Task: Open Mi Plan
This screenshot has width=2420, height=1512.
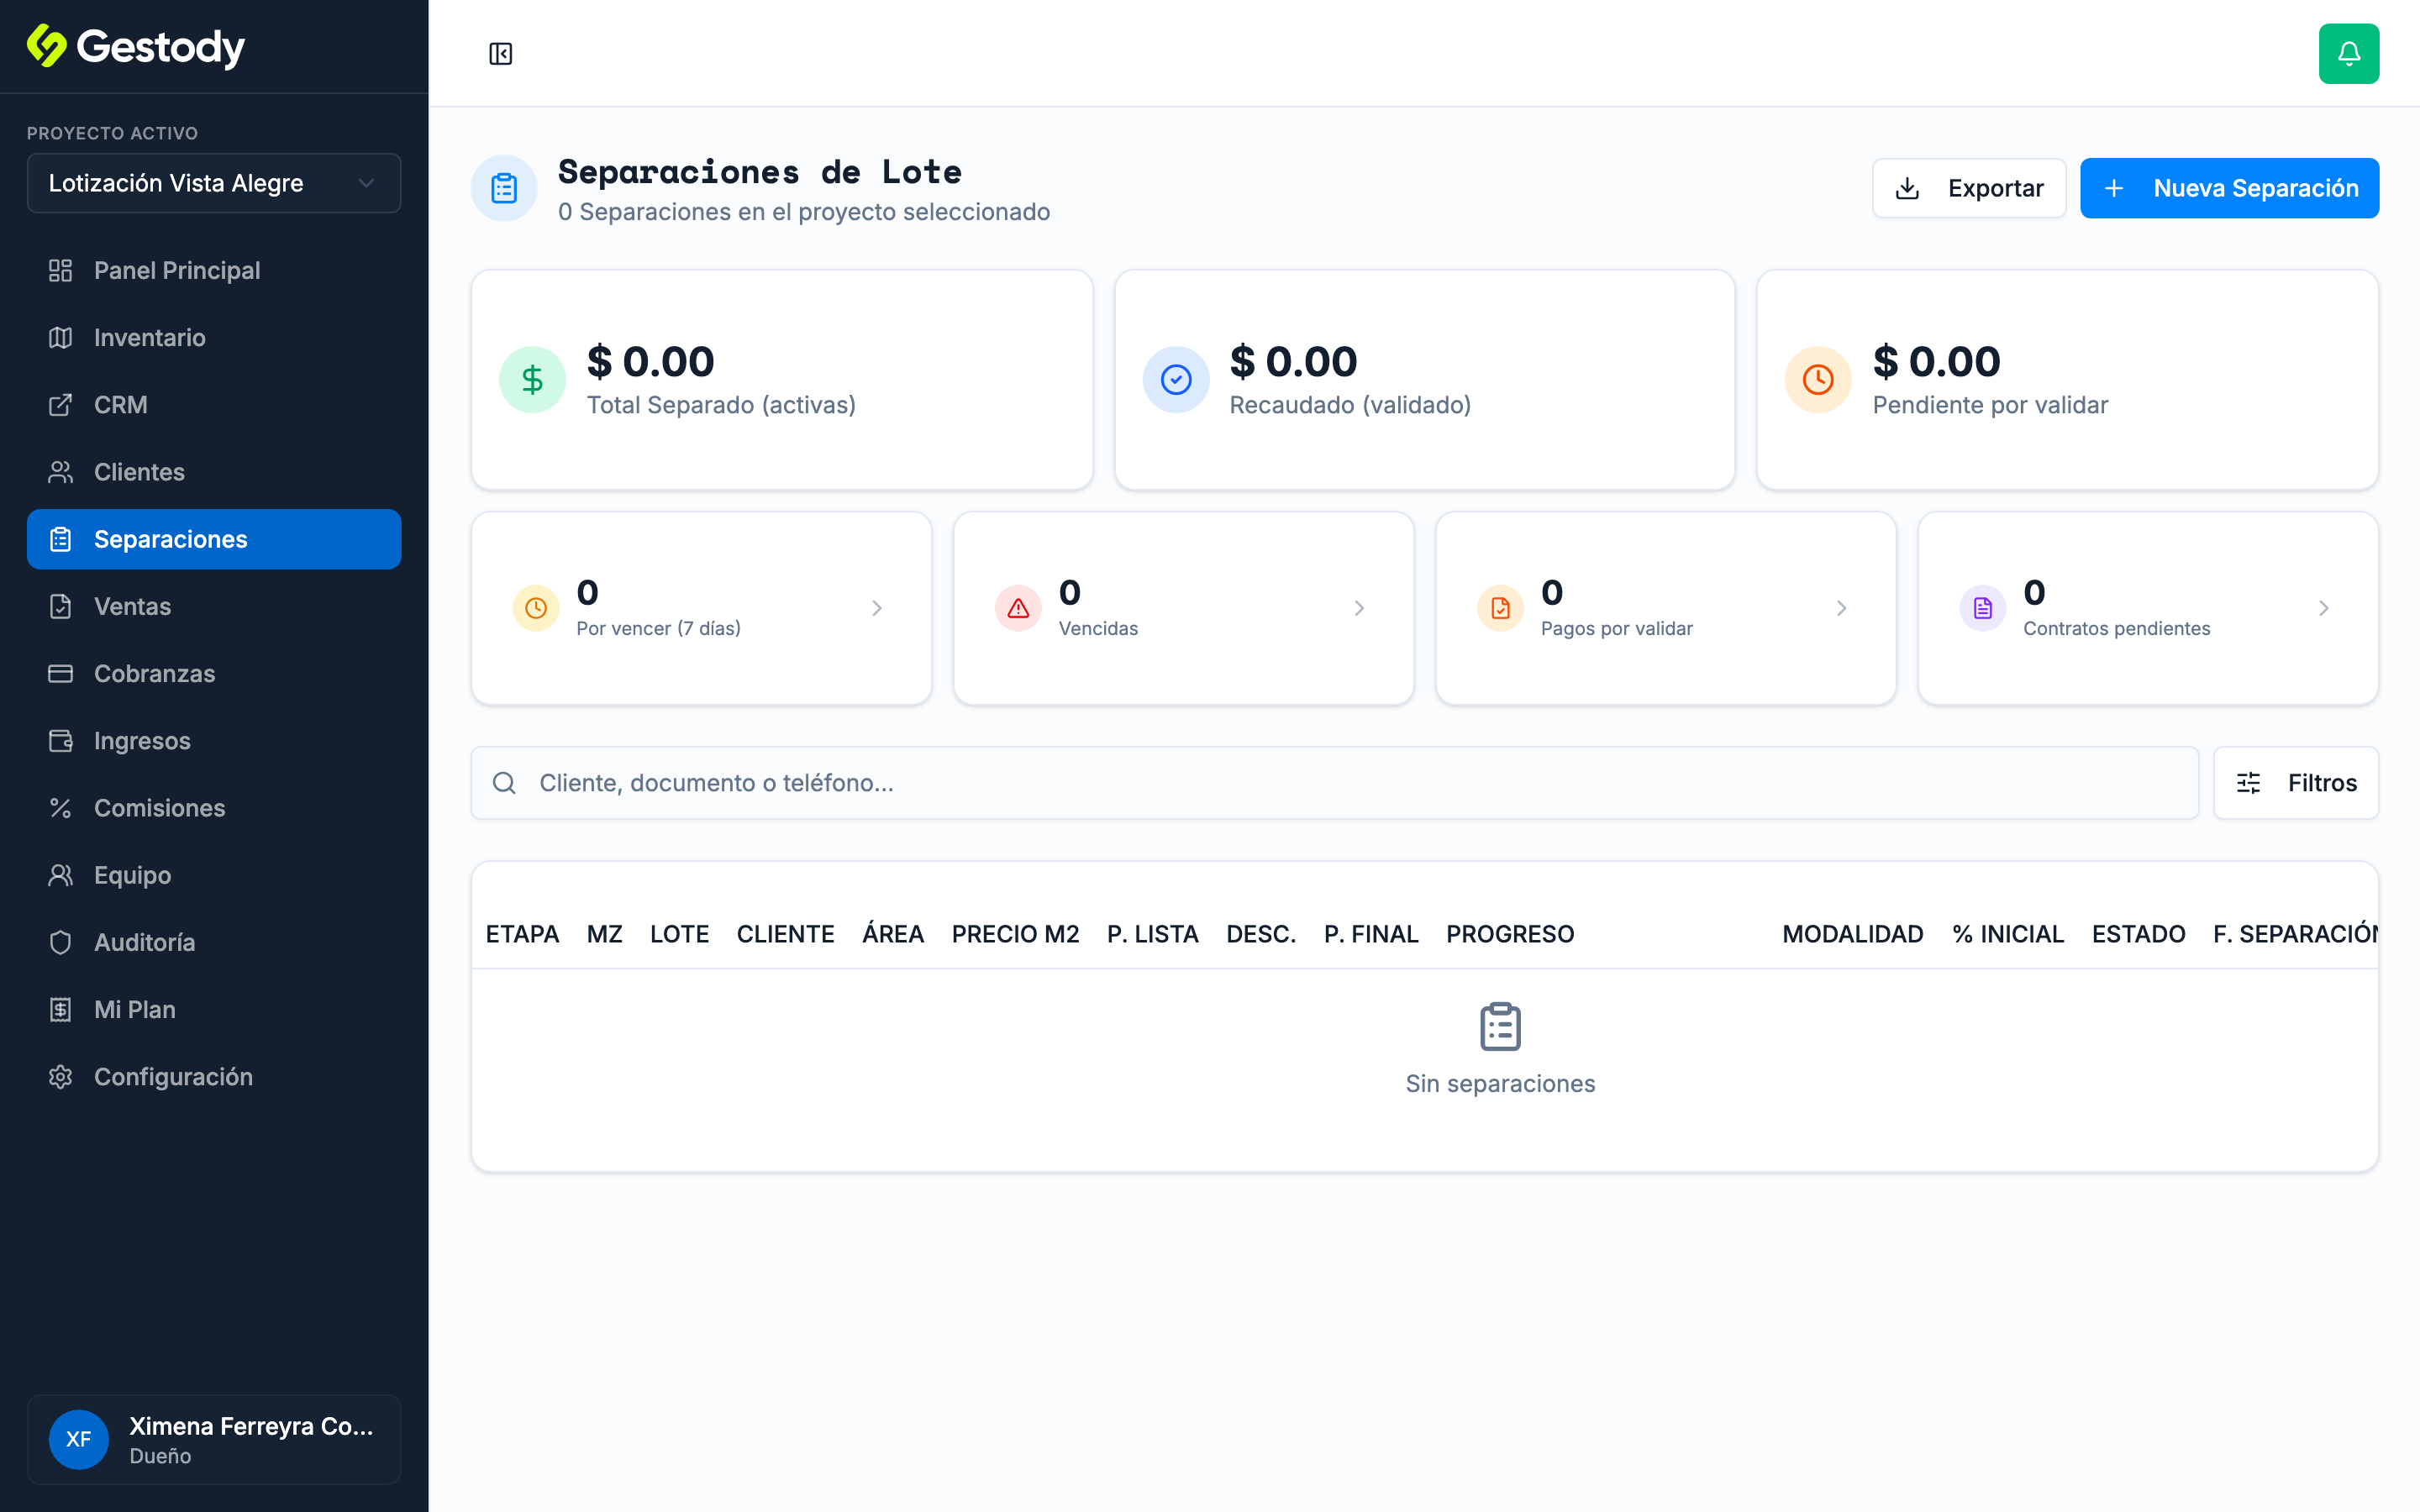Action: pyautogui.click(x=214, y=1009)
